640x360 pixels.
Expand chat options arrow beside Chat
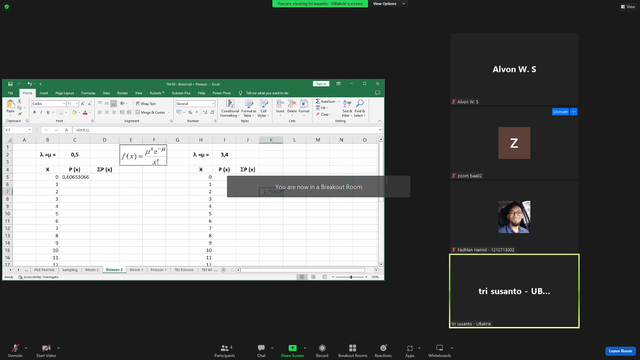click(x=272, y=348)
